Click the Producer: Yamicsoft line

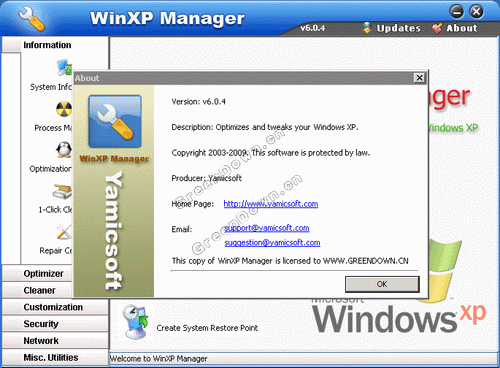(x=206, y=178)
